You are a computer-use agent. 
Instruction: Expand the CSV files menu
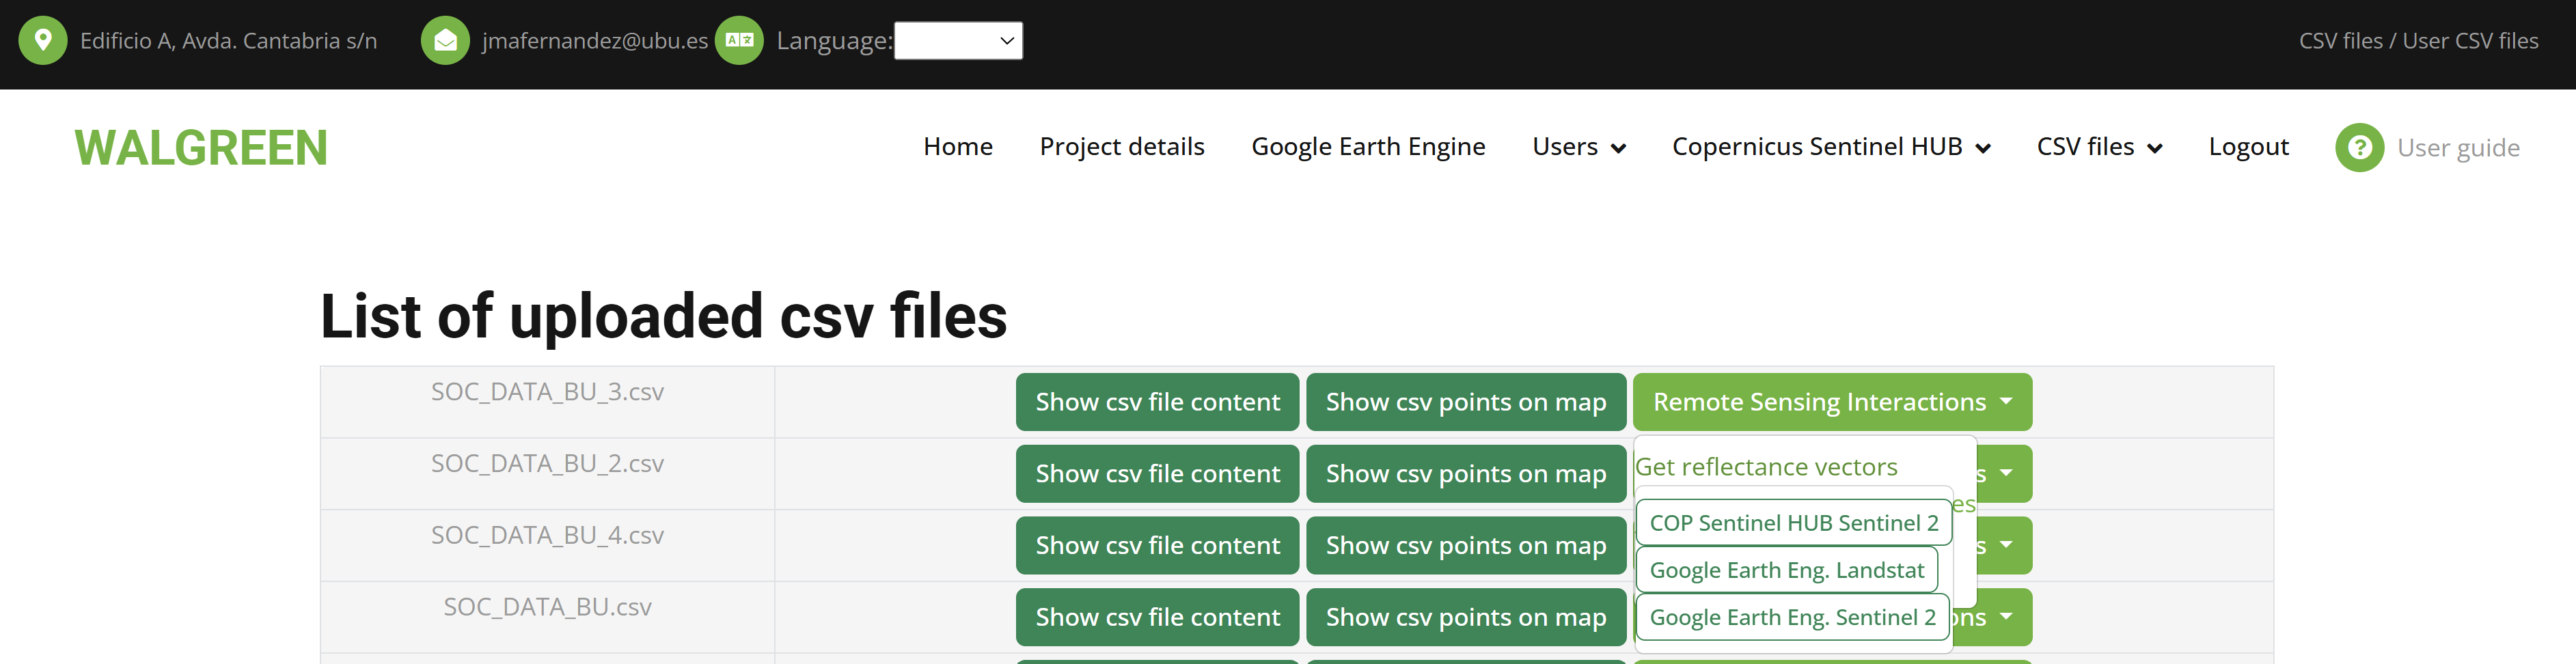point(2099,147)
